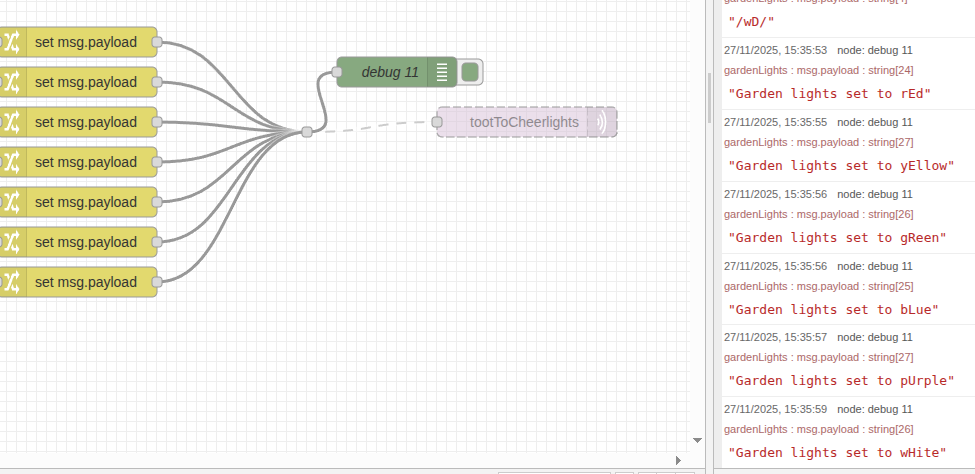Click the input port of debug 11

[x=337, y=72]
